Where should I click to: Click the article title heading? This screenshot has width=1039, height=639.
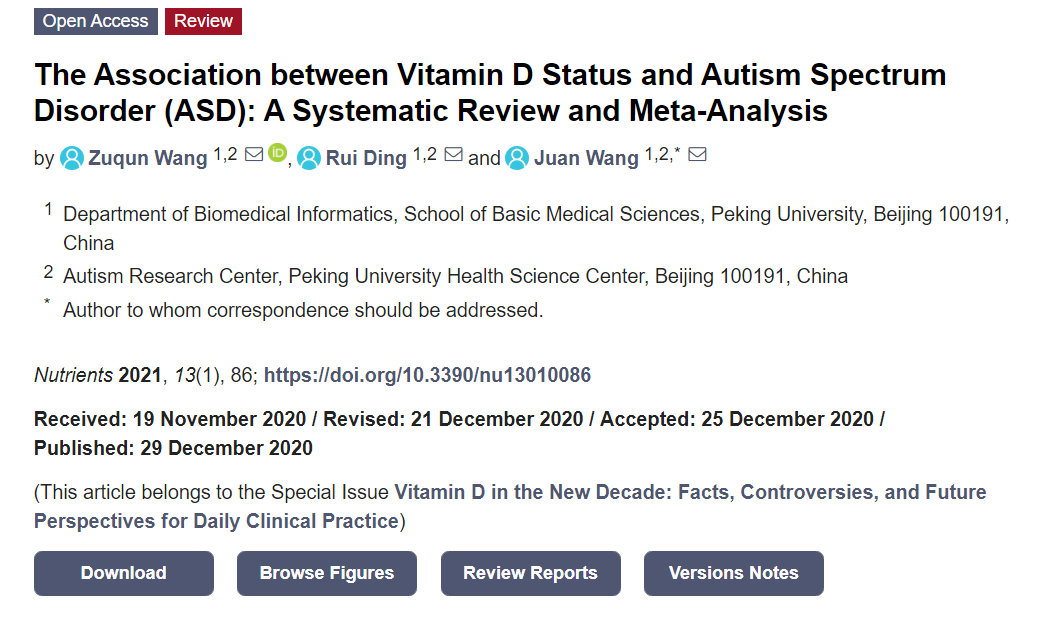point(490,93)
